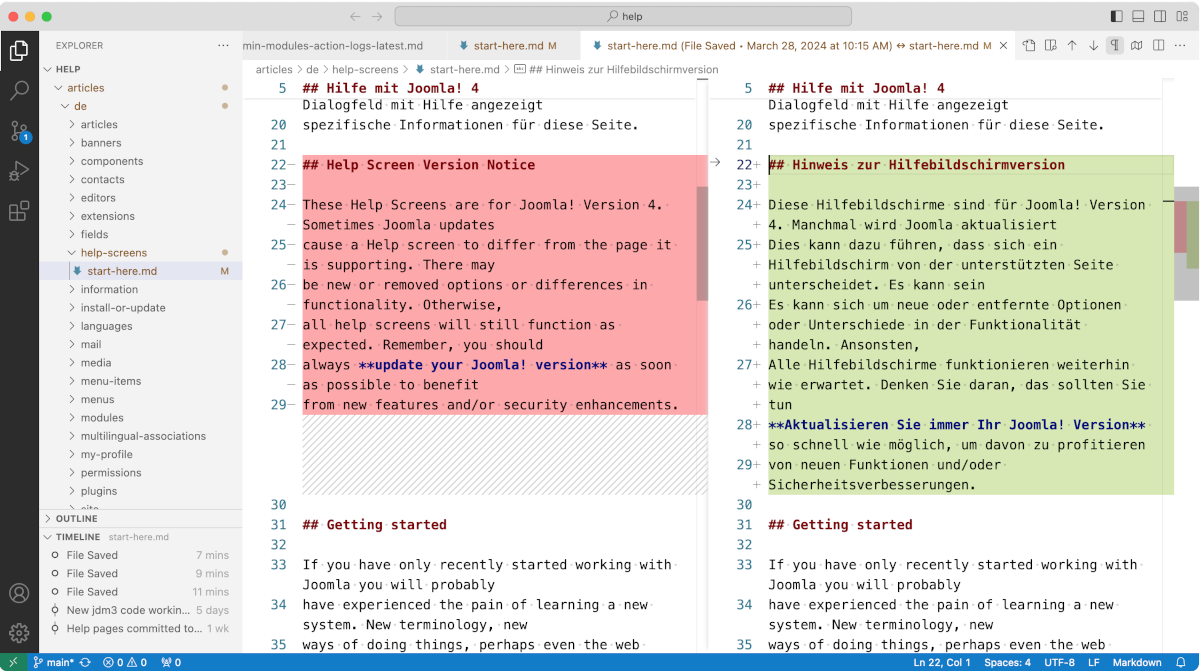Open Customize Layout control

[x=1182, y=16]
